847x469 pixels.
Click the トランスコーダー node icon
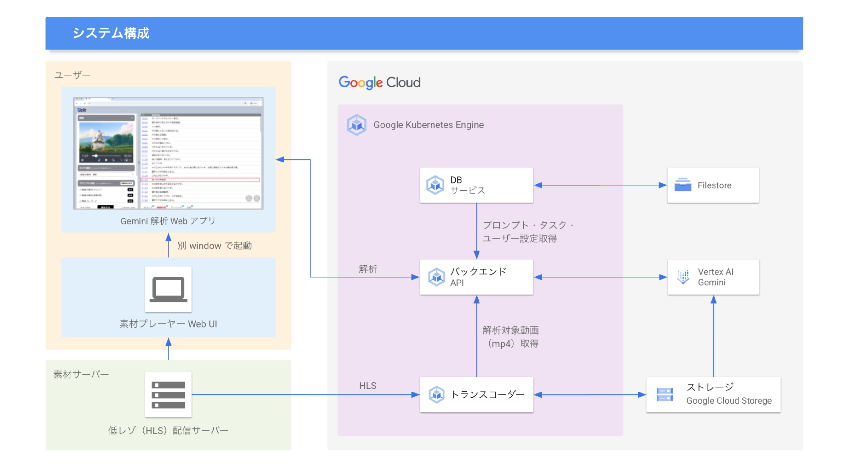pyautogui.click(x=436, y=394)
